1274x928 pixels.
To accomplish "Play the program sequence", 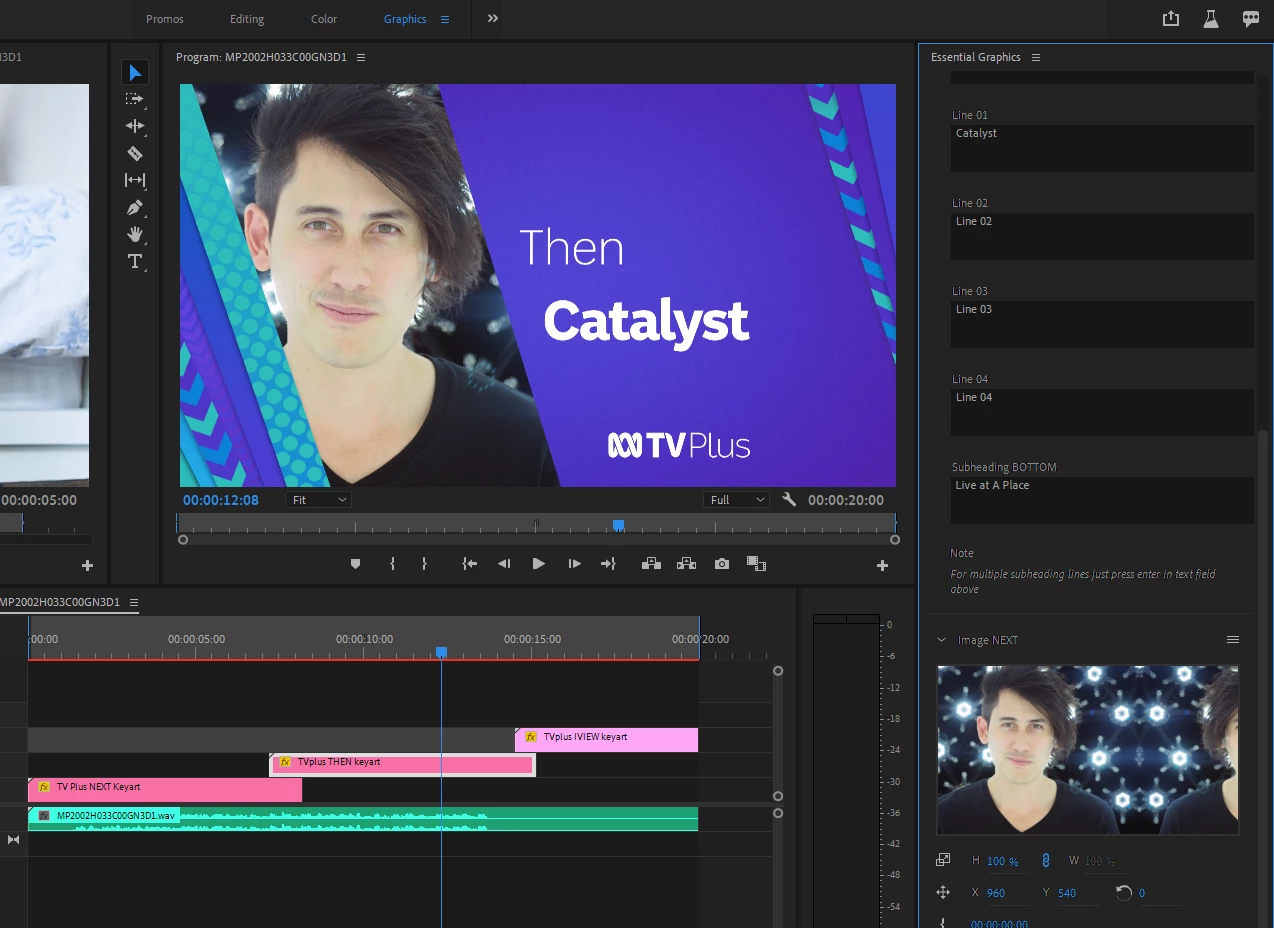I will click(538, 564).
